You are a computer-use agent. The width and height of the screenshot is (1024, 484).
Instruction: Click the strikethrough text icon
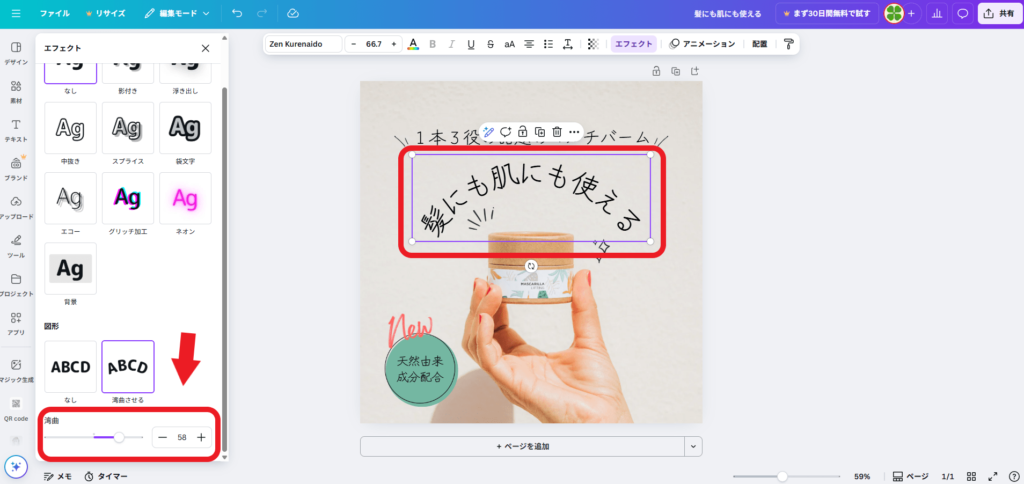coord(490,44)
